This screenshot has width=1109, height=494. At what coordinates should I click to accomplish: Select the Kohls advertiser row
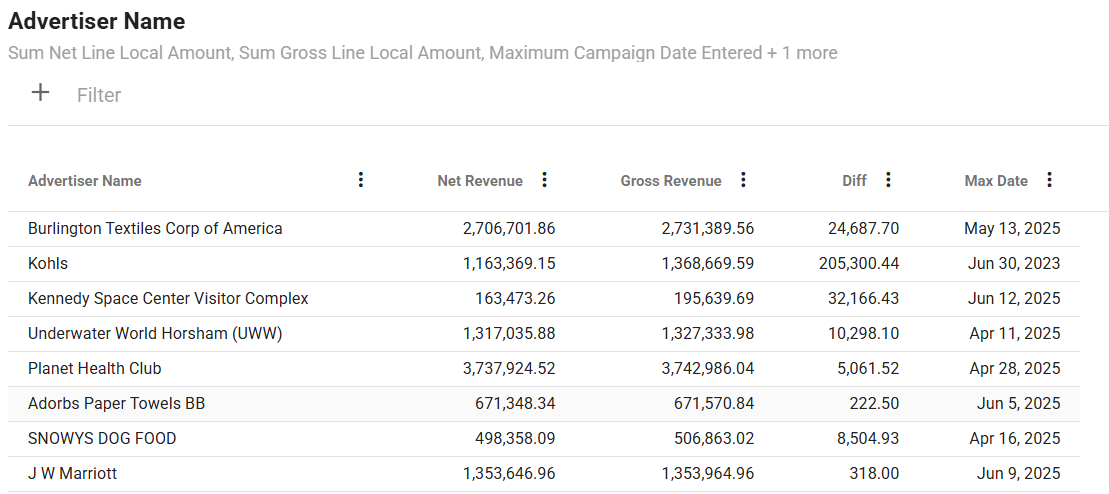pos(48,264)
